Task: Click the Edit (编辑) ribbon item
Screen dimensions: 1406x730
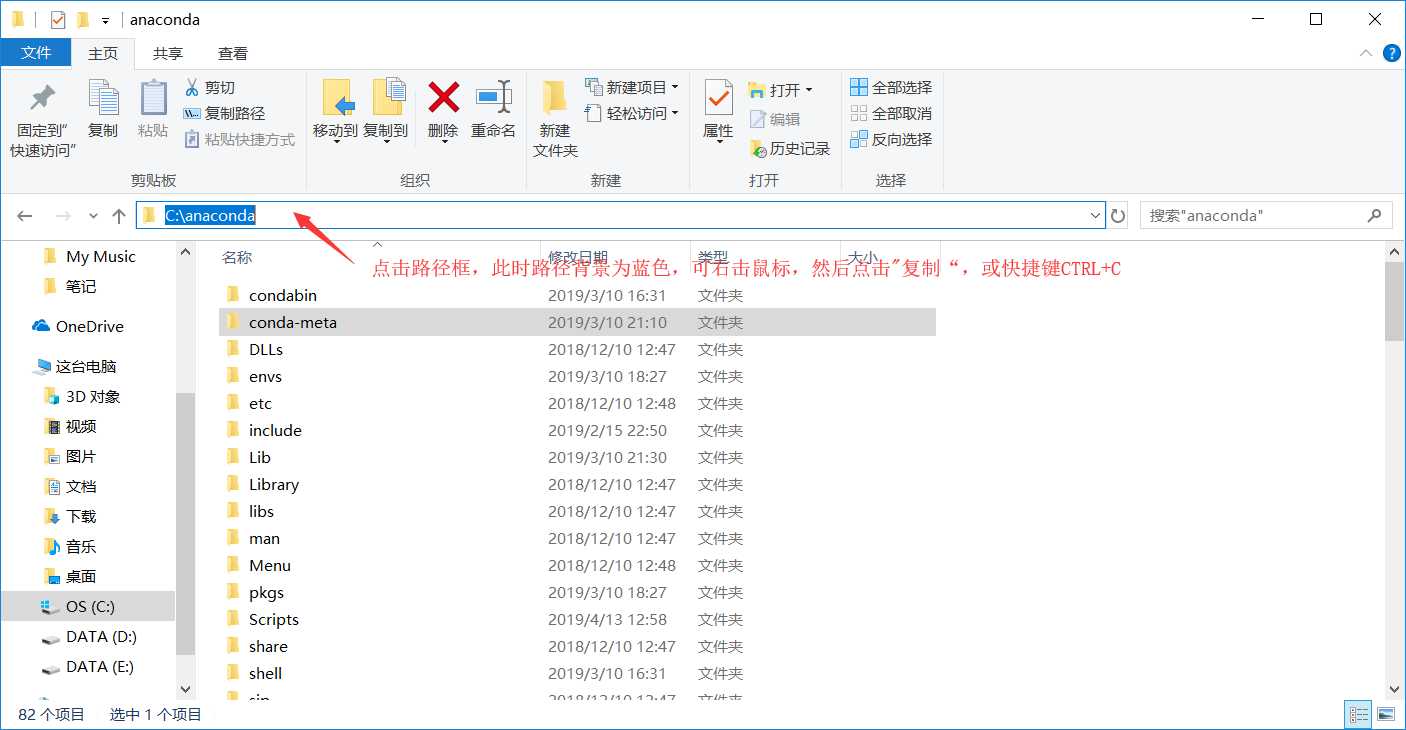Action: (775, 120)
